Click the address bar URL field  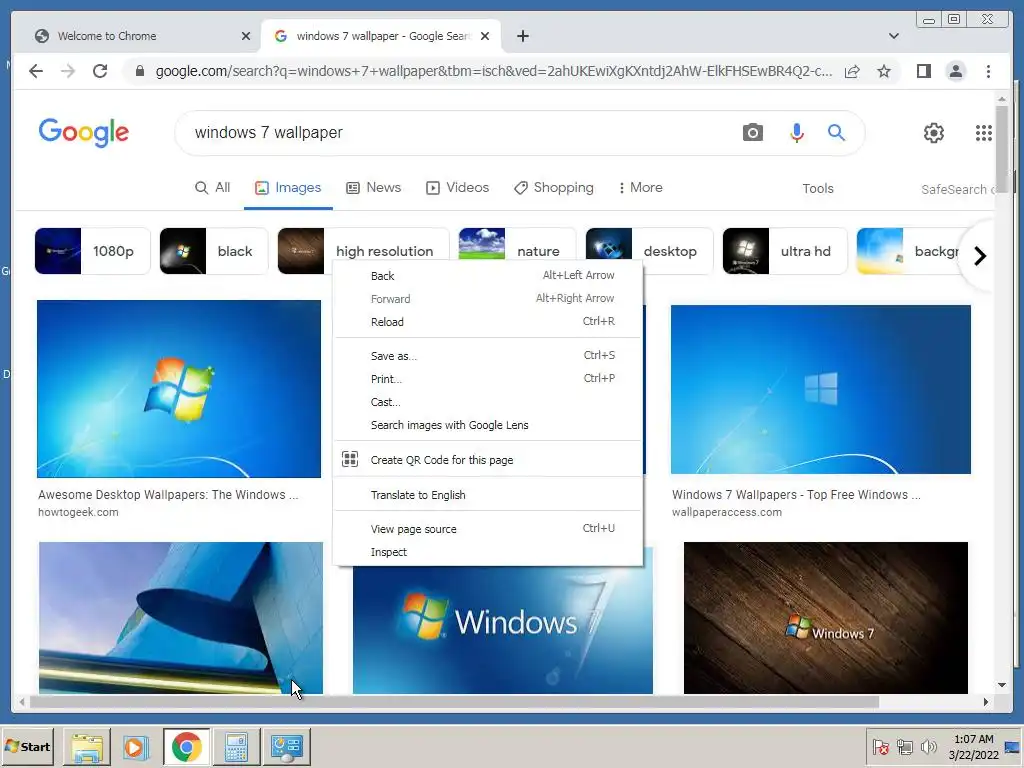493,71
